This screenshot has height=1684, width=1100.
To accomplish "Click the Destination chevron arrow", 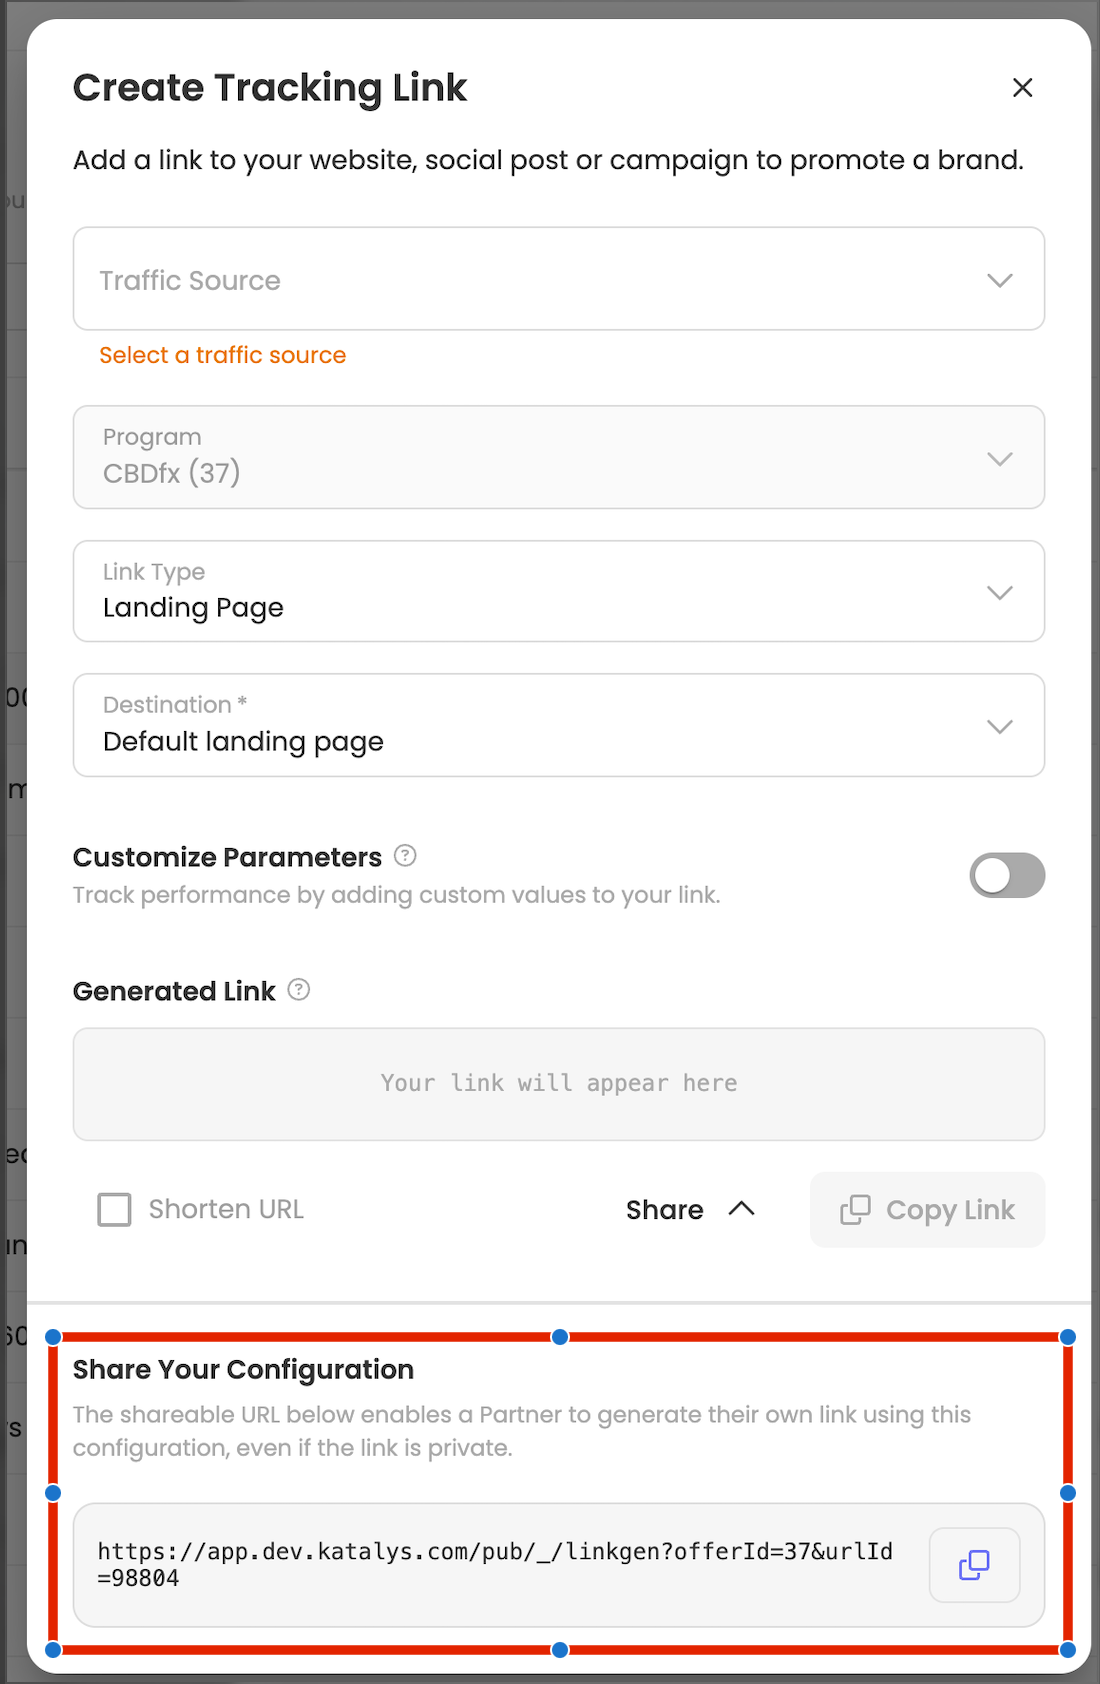I will [x=1000, y=727].
